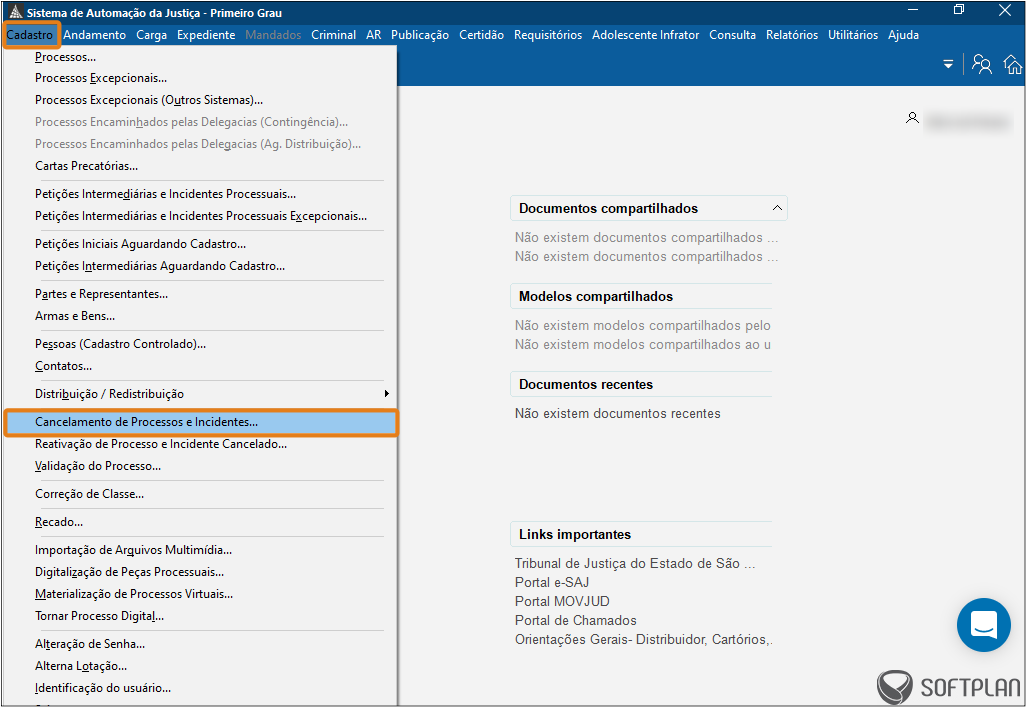
Task: Open the toolbar dropdown arrow
Action: [947, 64]
